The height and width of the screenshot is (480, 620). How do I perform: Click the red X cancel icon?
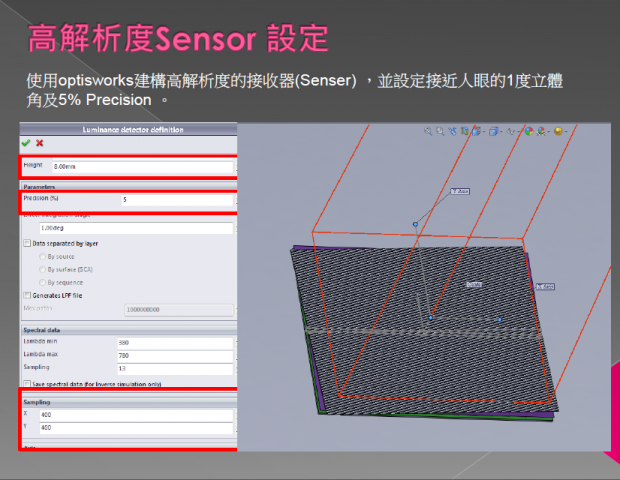(40, 143)
